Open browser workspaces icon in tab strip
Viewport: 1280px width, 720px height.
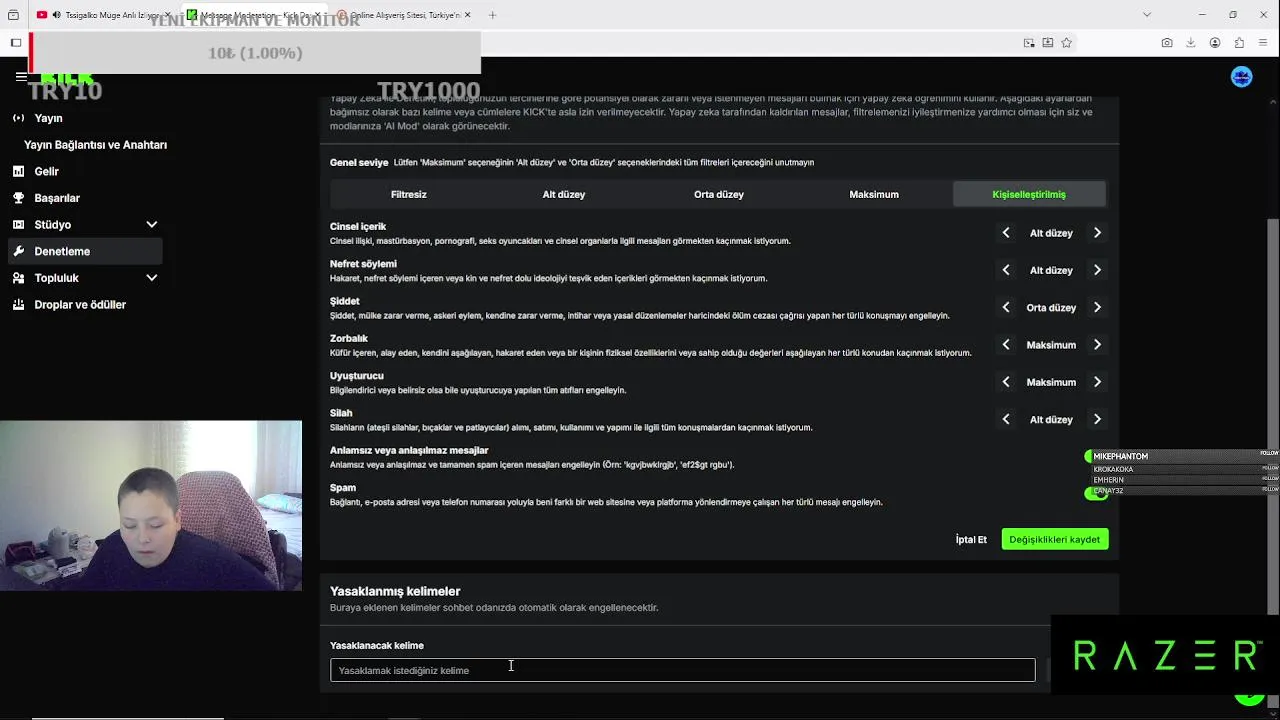[x=13, y=15]
